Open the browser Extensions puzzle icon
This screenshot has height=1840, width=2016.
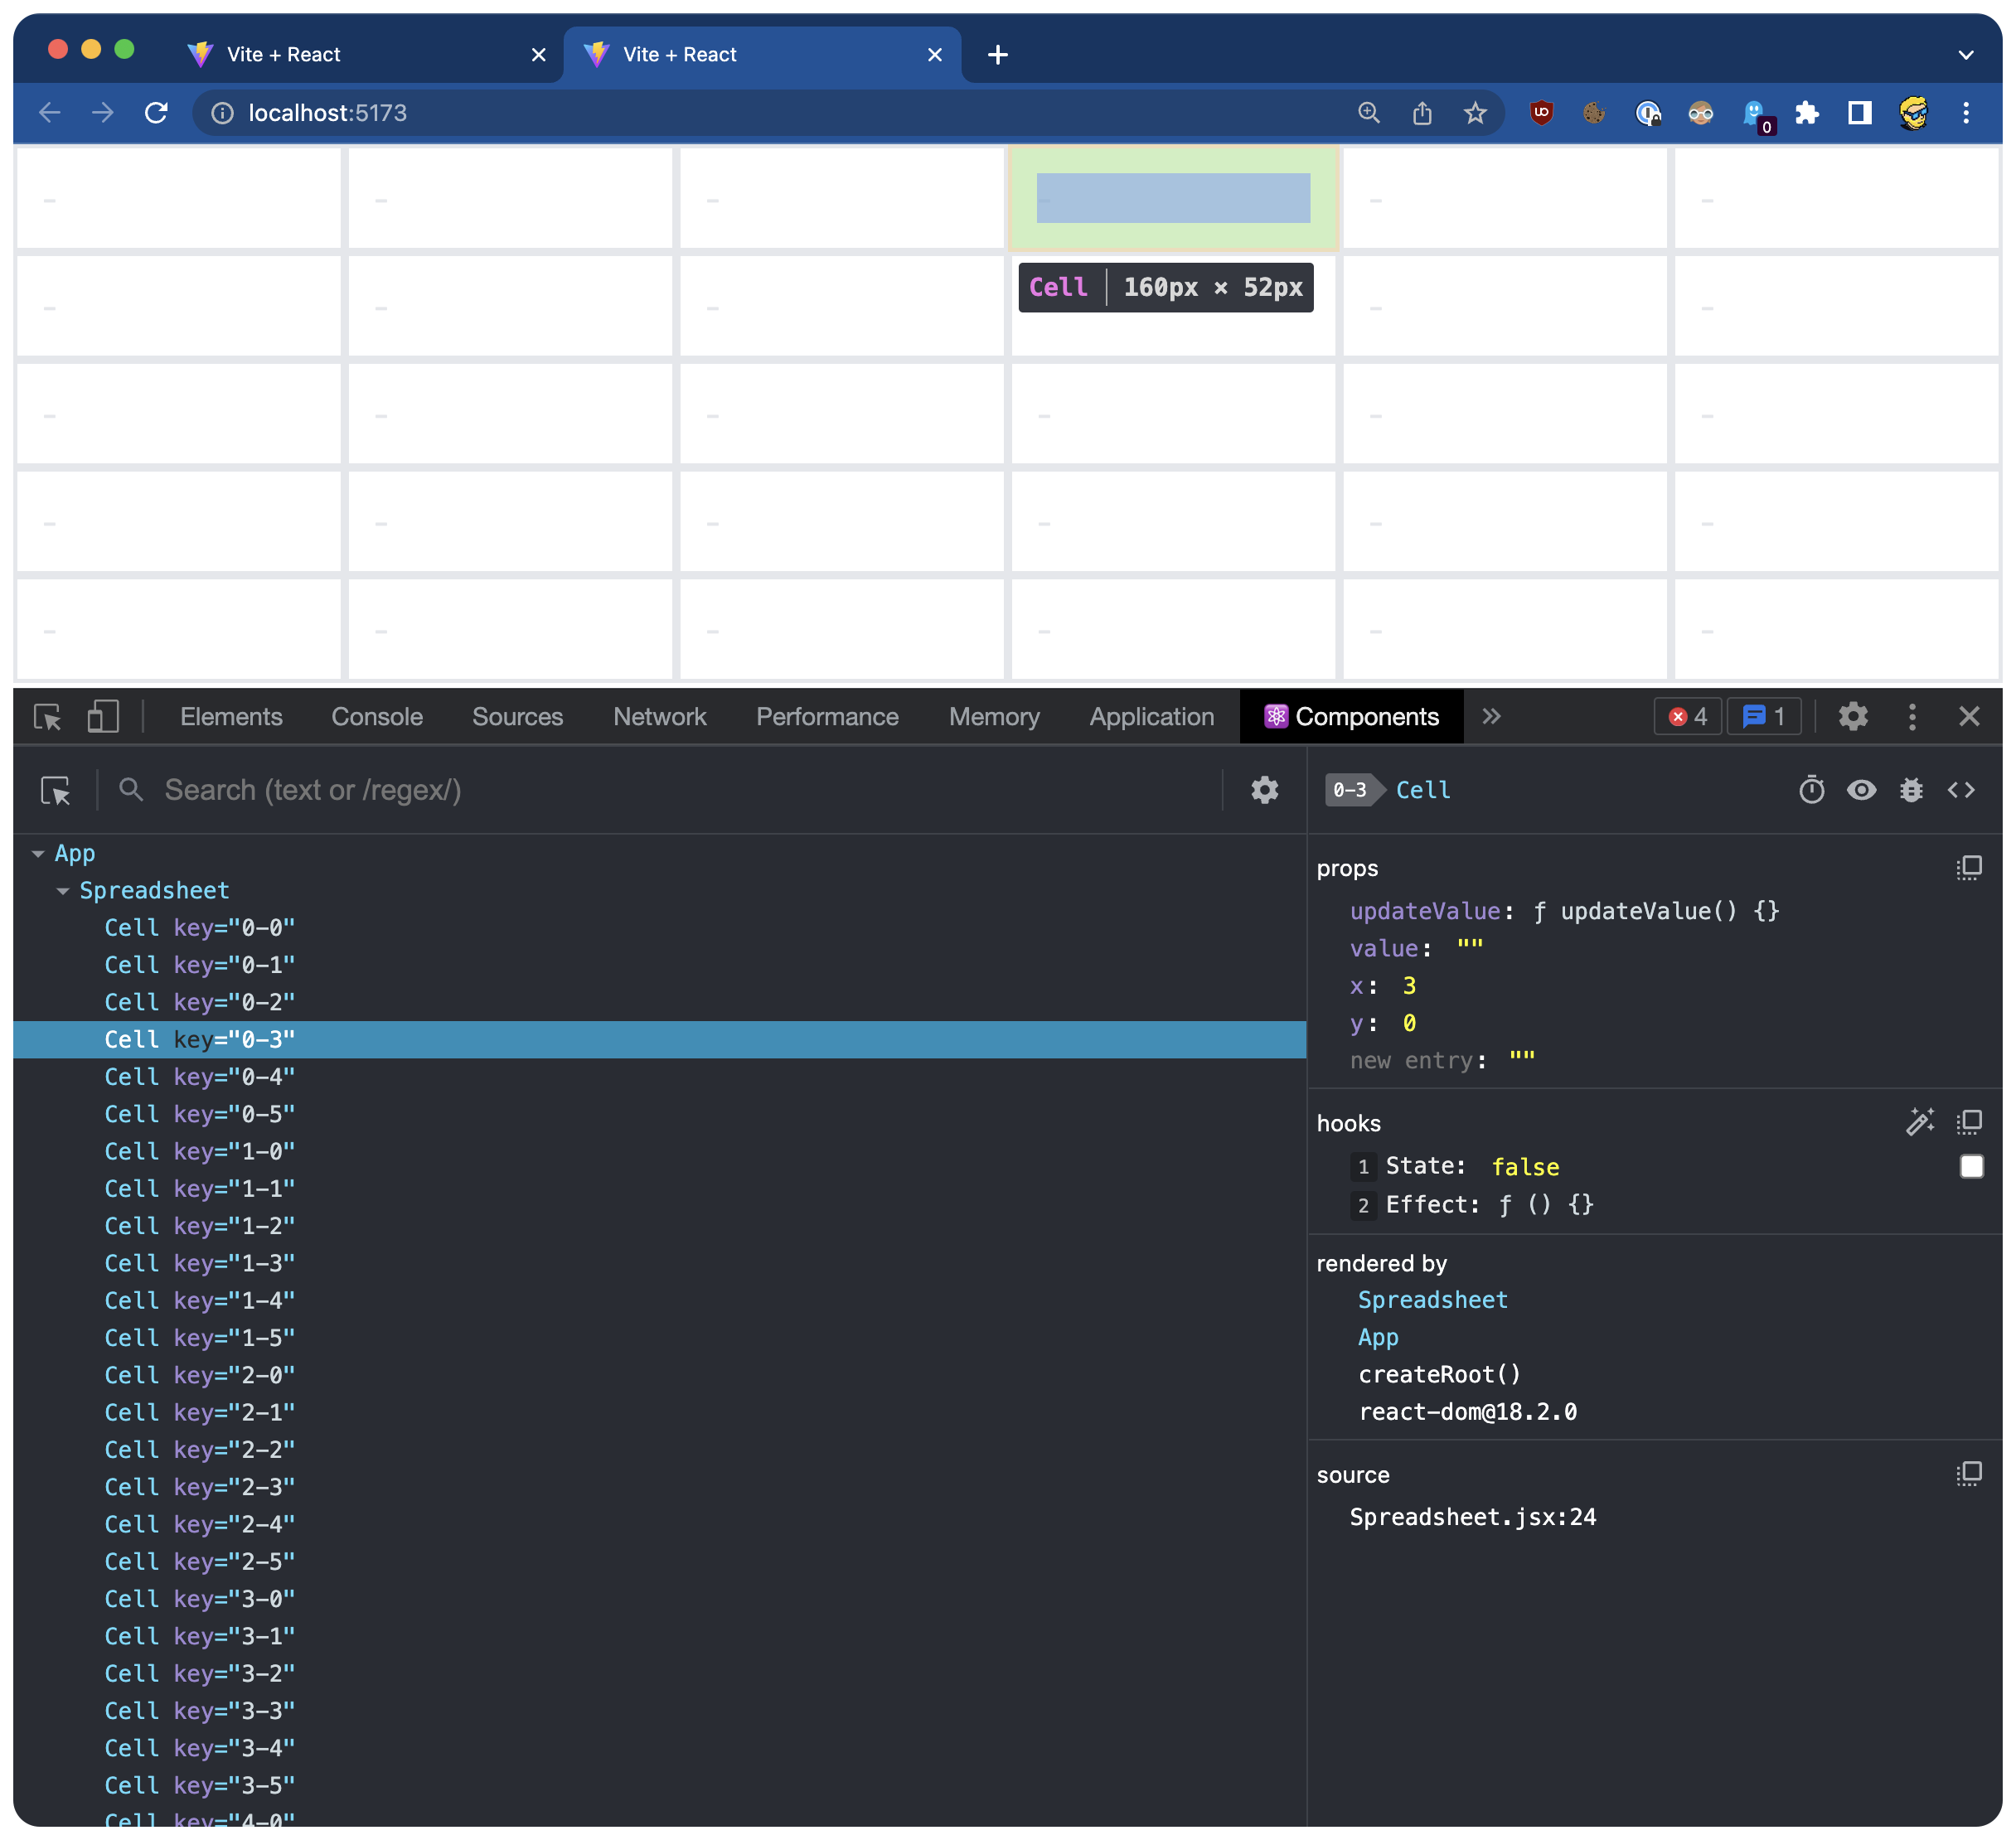tap(1806, 113)
